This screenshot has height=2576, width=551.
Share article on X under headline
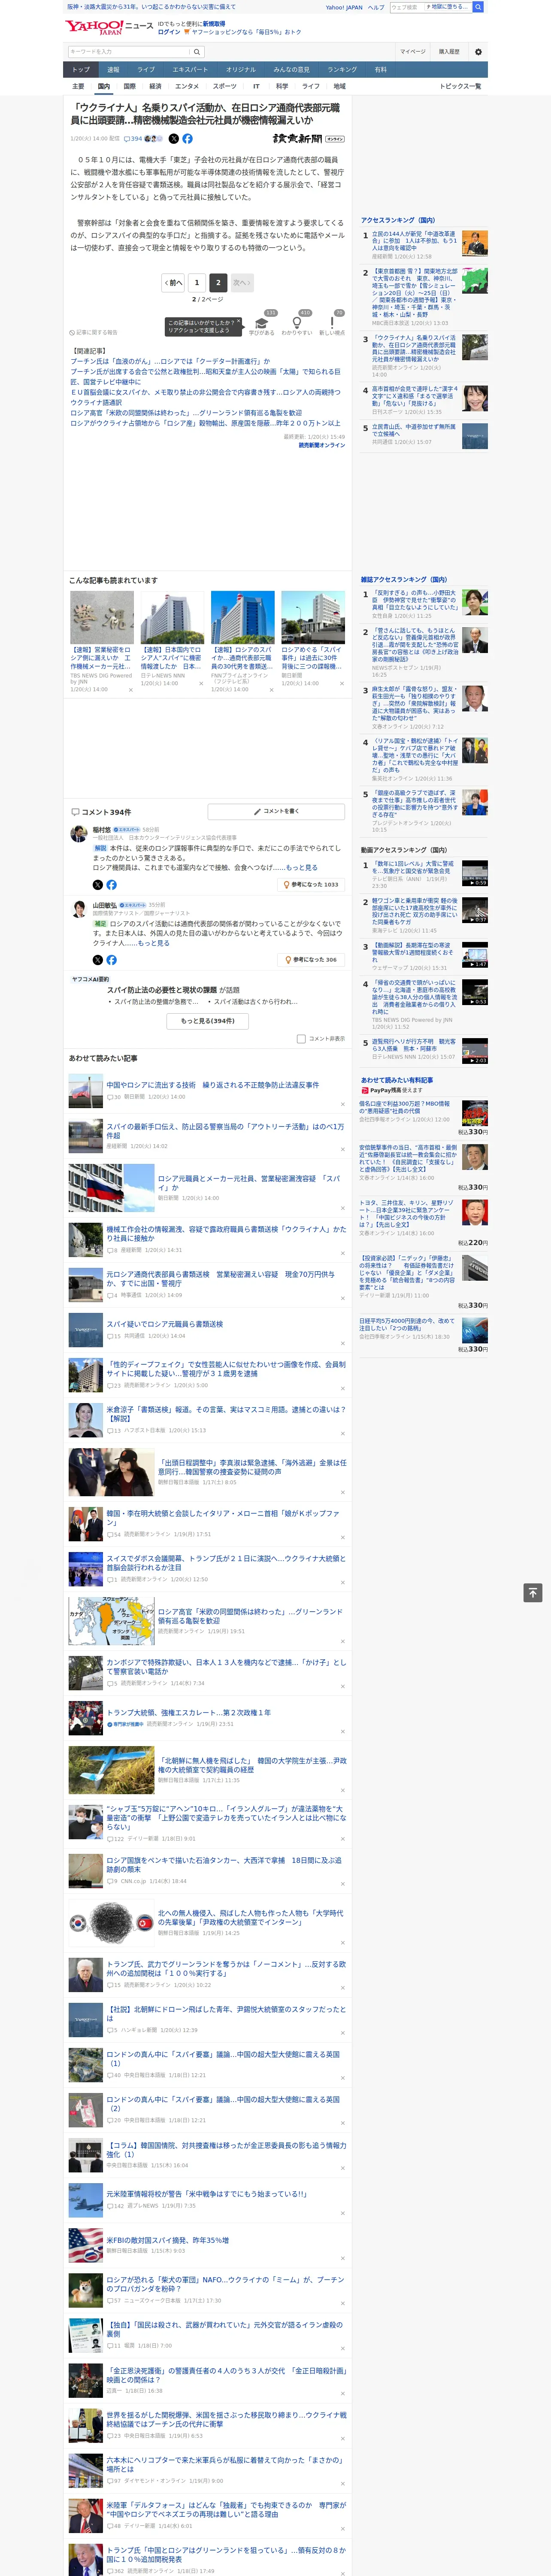(x=174, y=139)
